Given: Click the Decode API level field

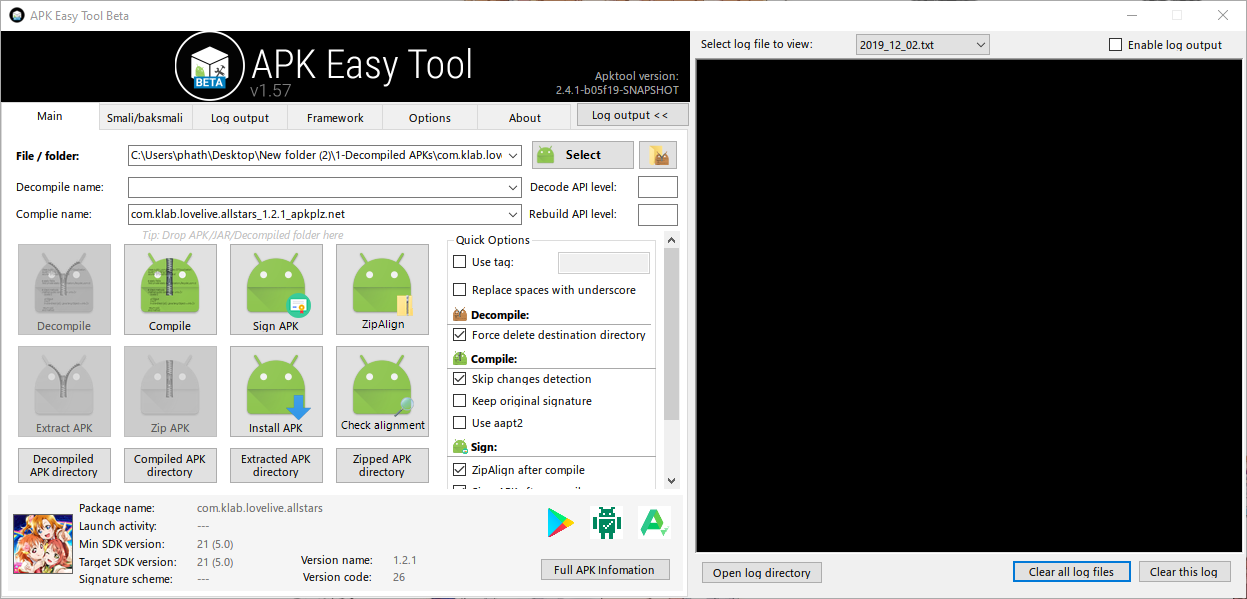Looking at the screenshot, I should point(657,187).
